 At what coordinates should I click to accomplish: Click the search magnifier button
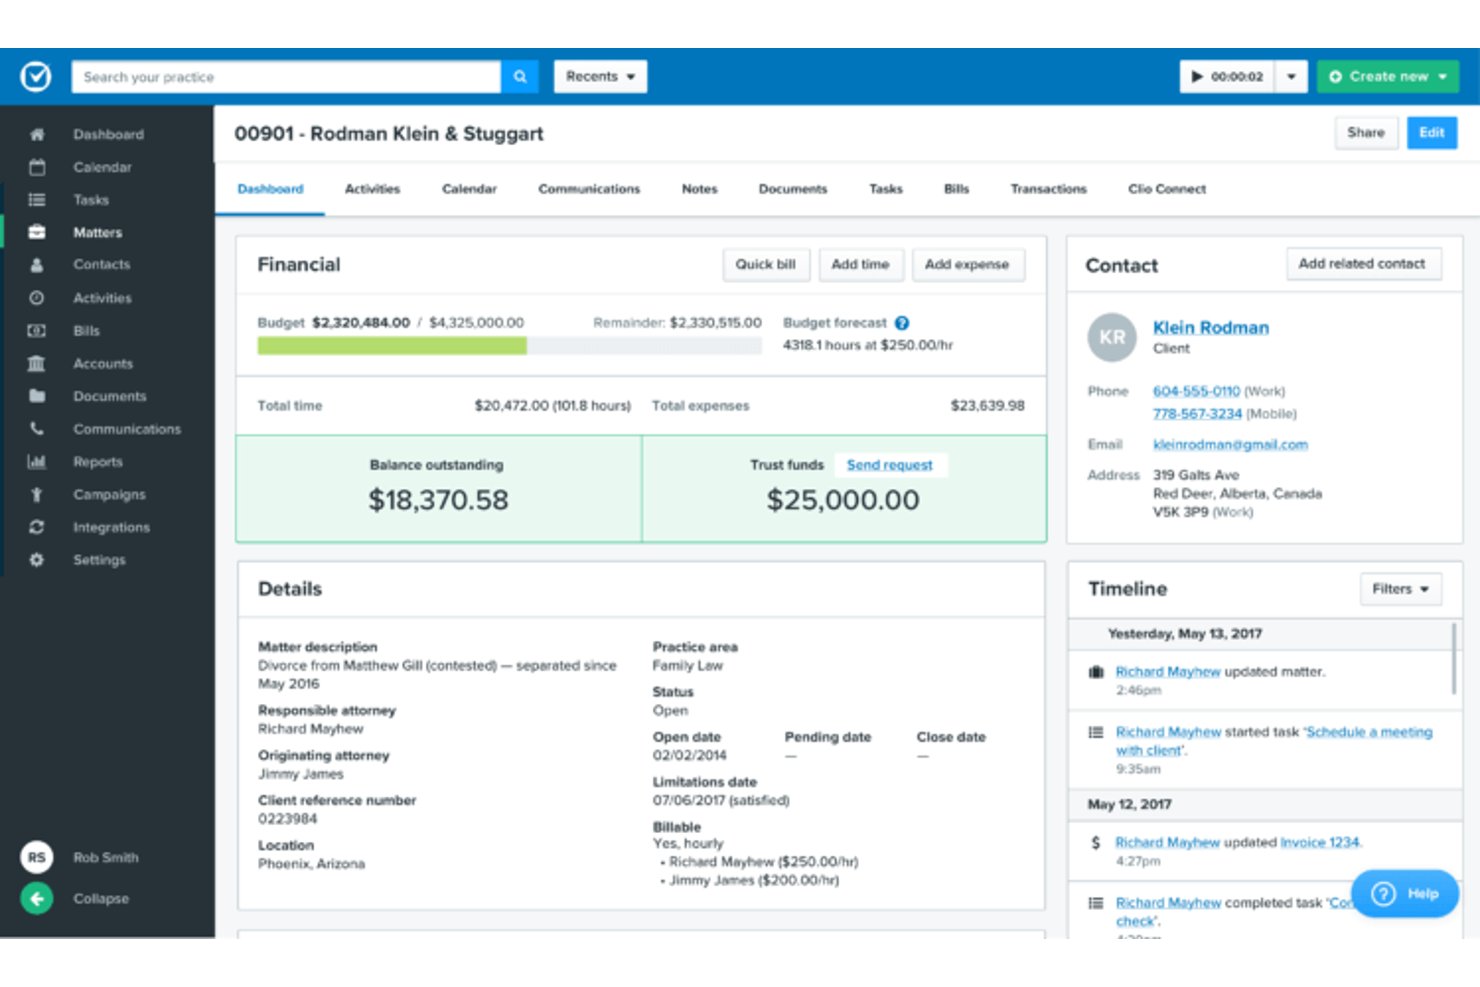pyautogui.click(x=520, y=76)
